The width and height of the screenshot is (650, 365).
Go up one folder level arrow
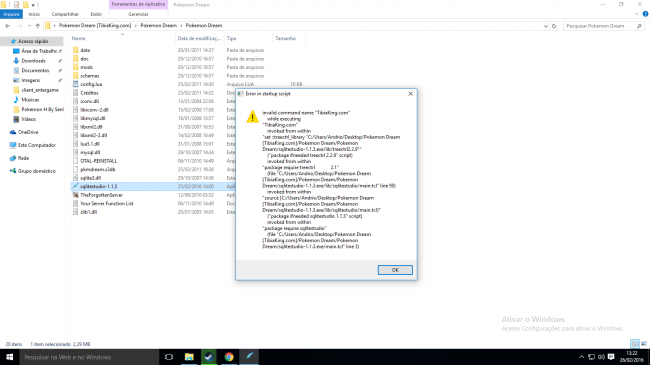[x=38, y=26]
